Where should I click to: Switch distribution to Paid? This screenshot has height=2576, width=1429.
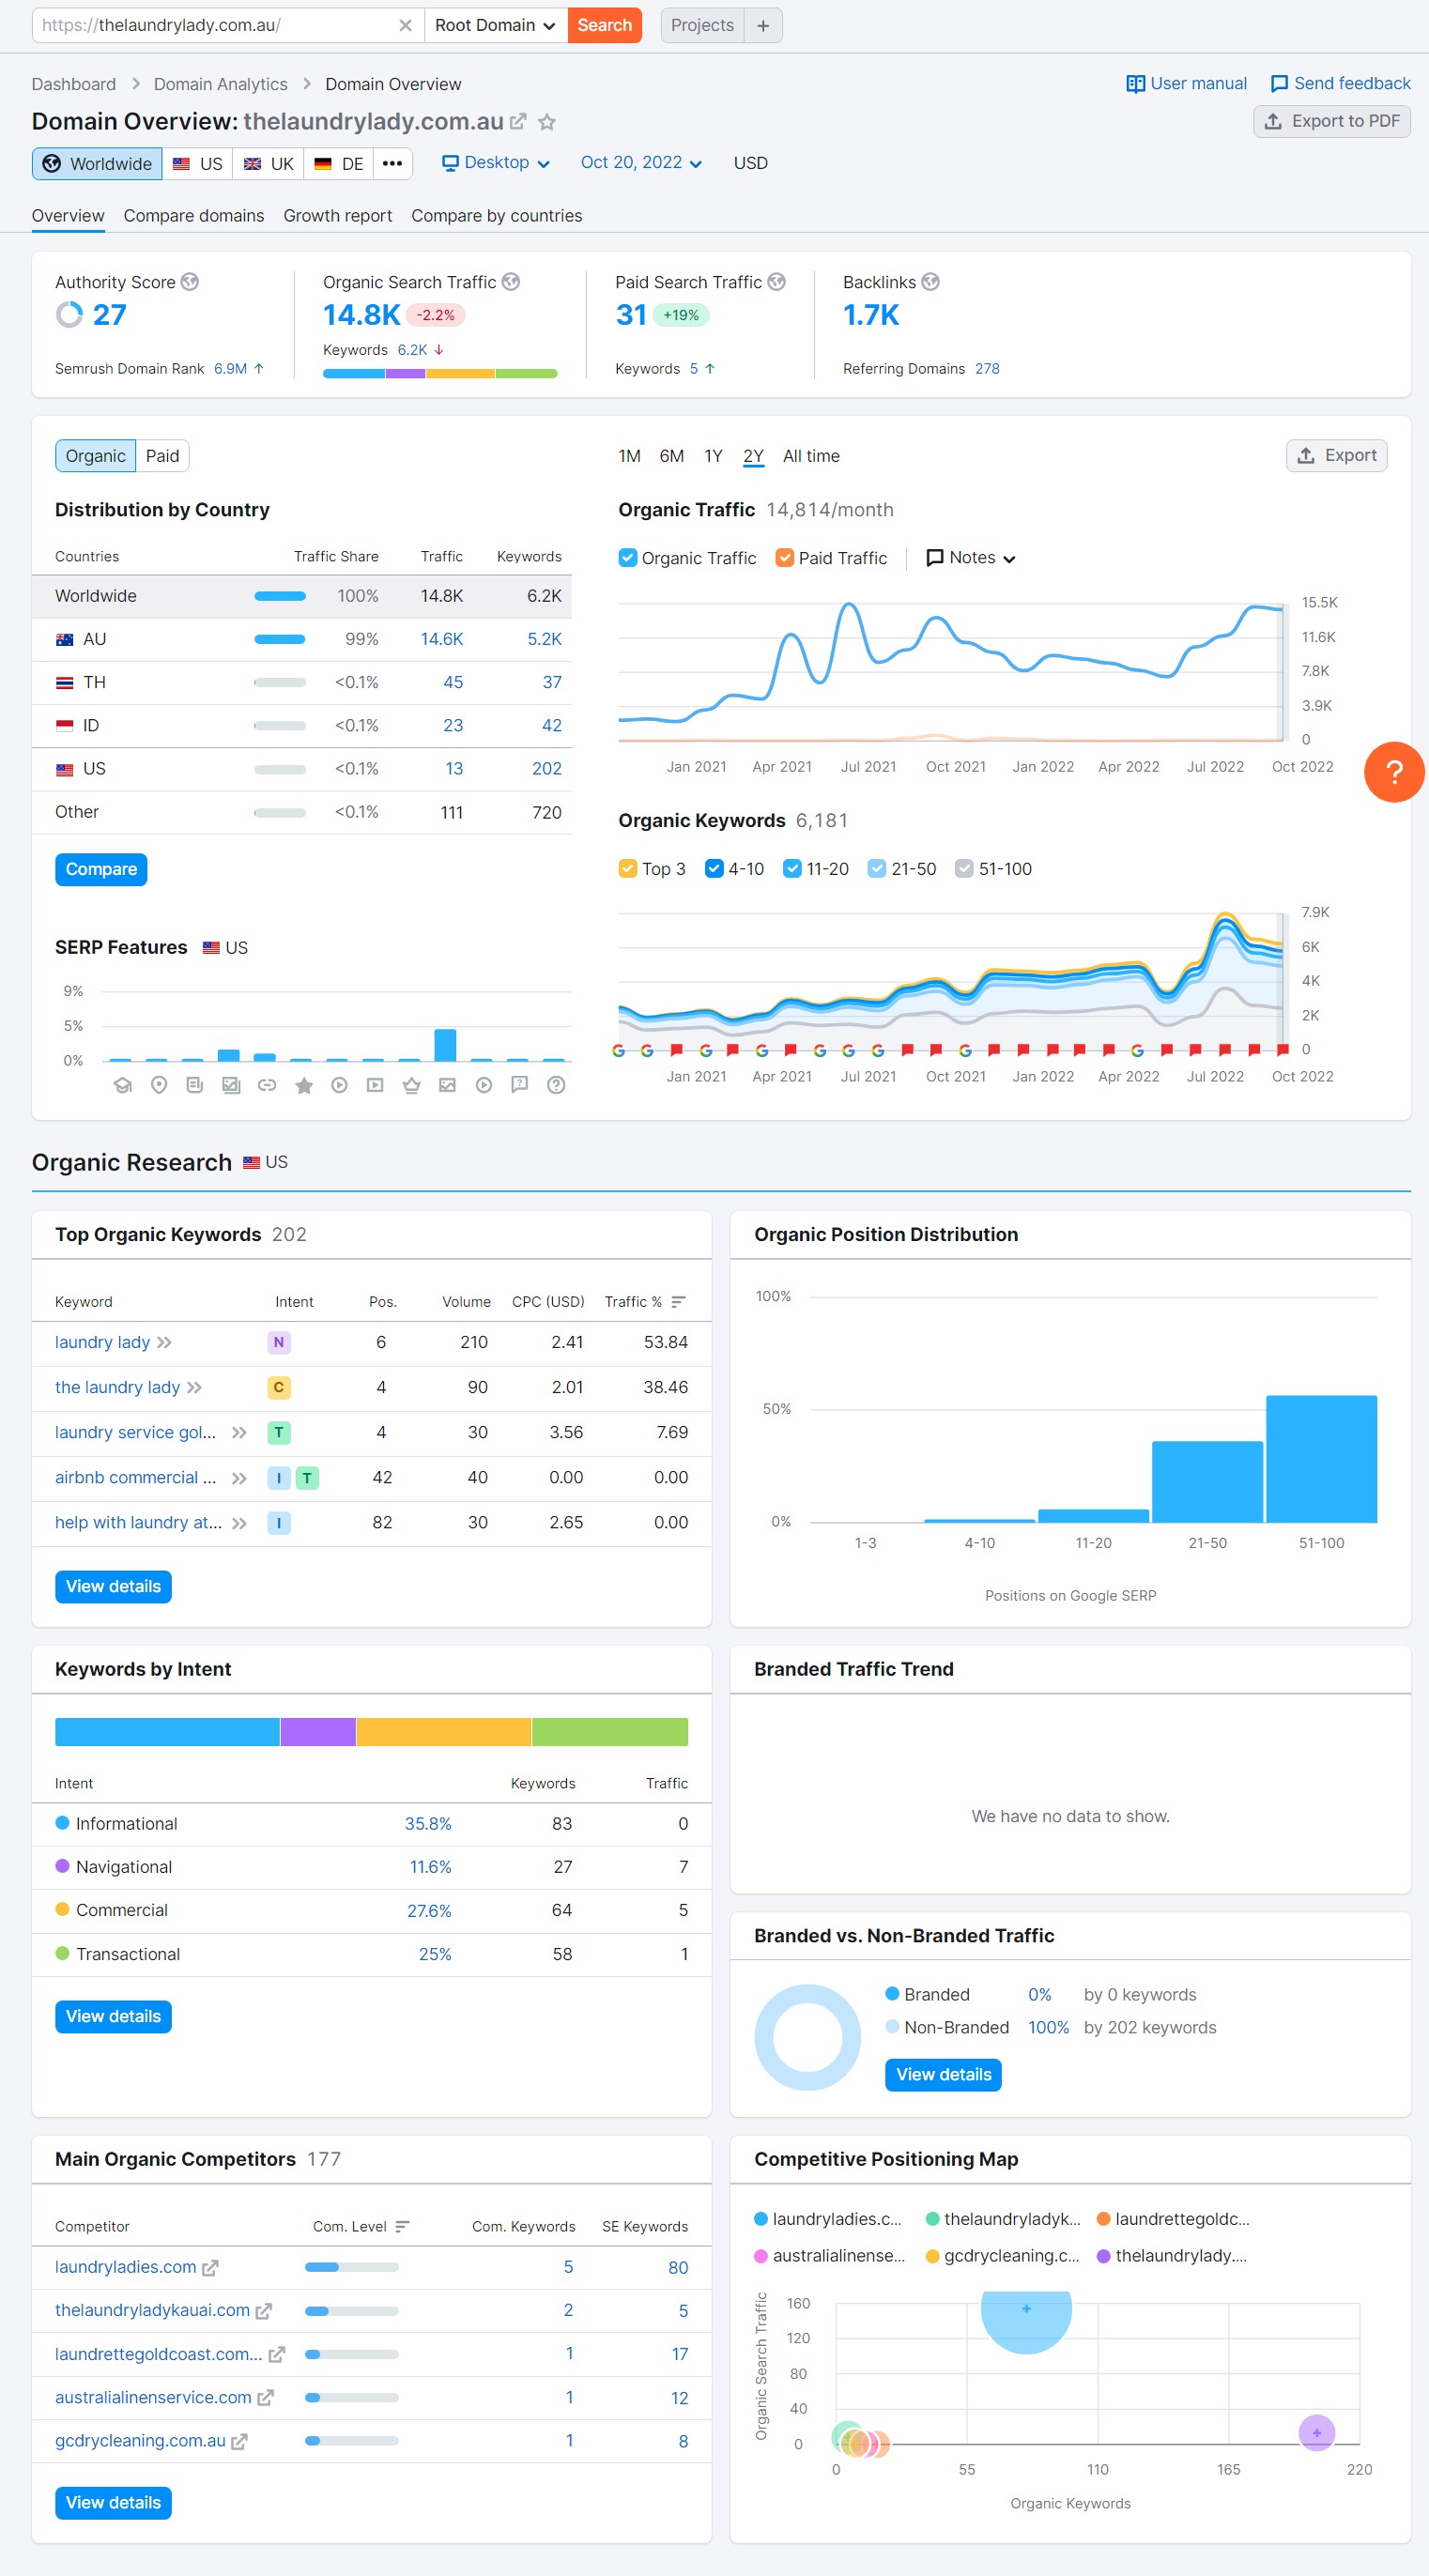[x=162, y=456]
